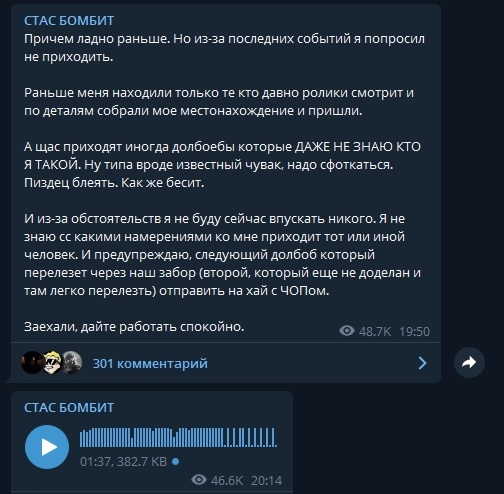
Task: Click the 46.6K view count
Action: point(227,480)
